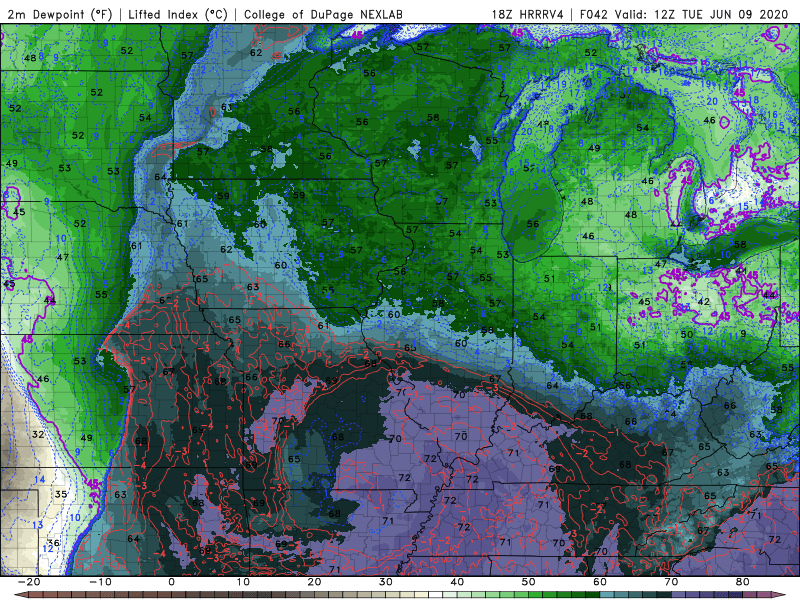This screenshot has width=800, height=600.
Task: Click the "2m Dewpoint (°F)" header label
Action: 60,14
